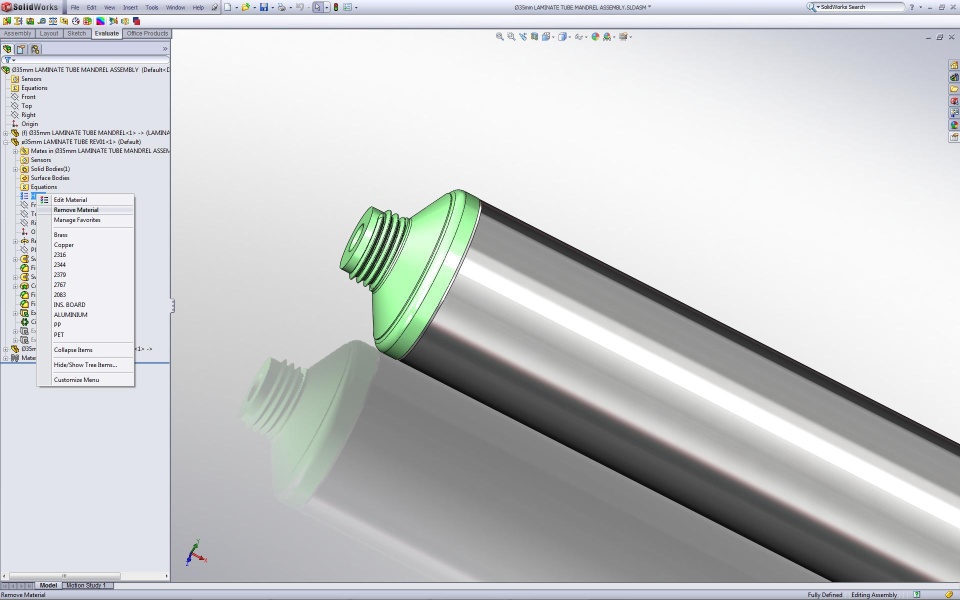Open the SolidWorks Resources home icon
Image resolution: width=960 pixels, height=600 pixels.
click(x=954, y=65)
